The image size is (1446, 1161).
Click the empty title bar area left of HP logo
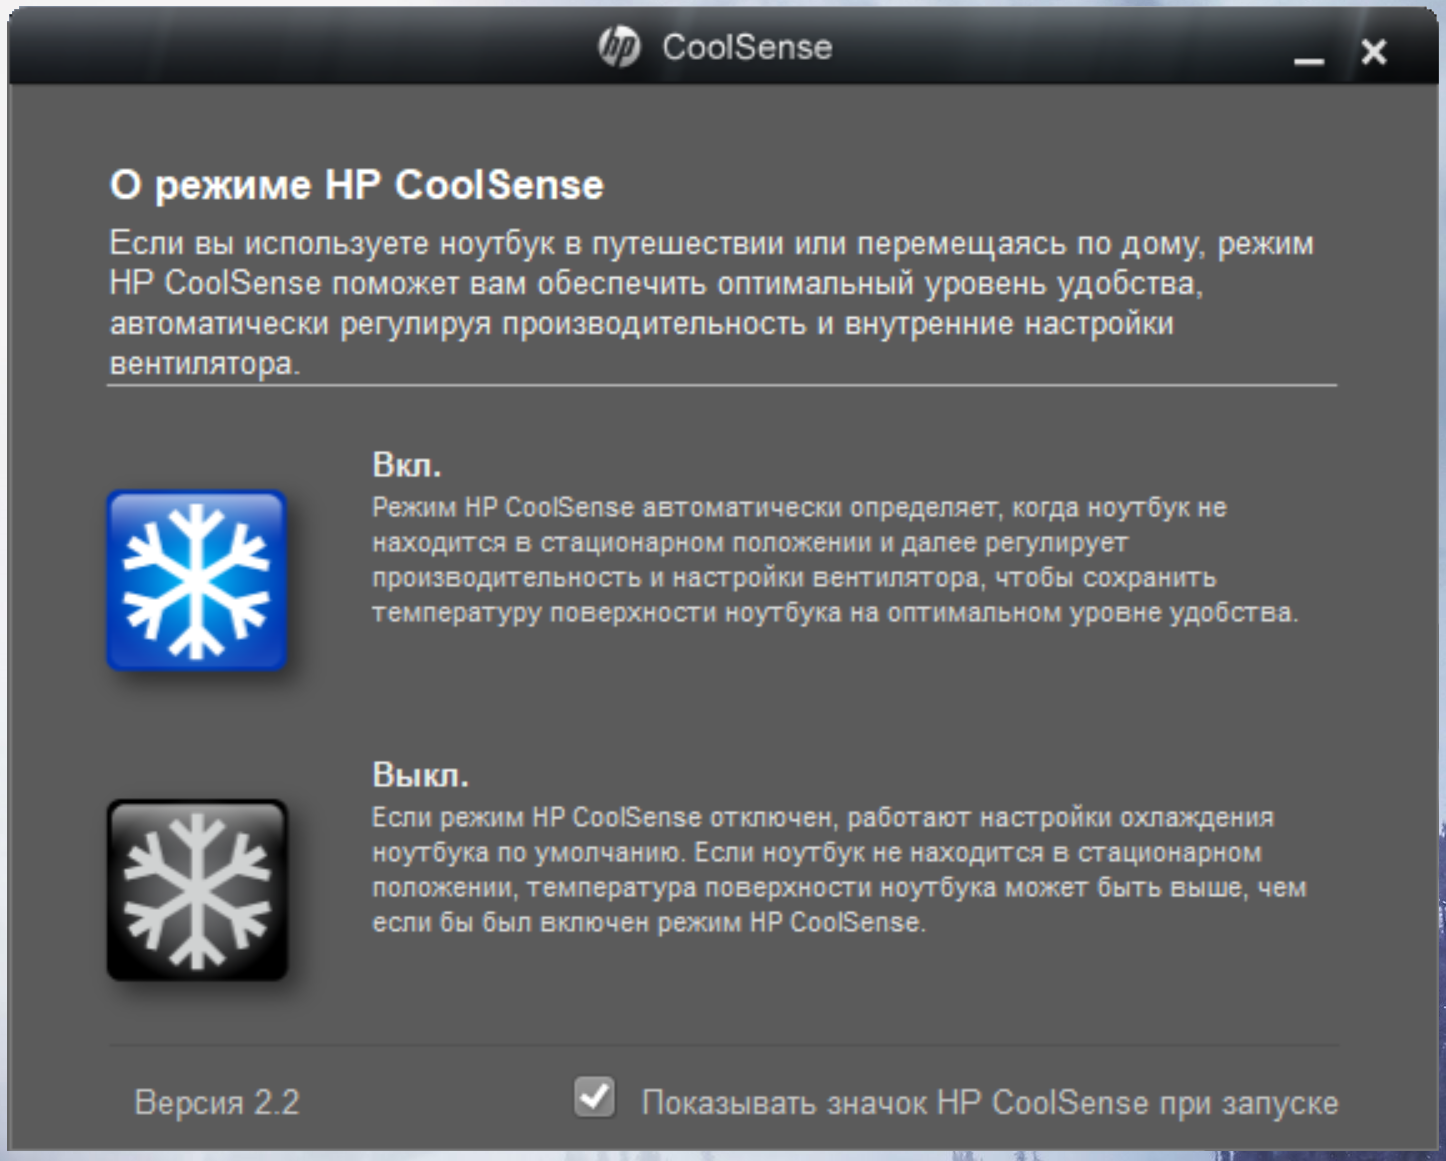[x=300, y=47]
